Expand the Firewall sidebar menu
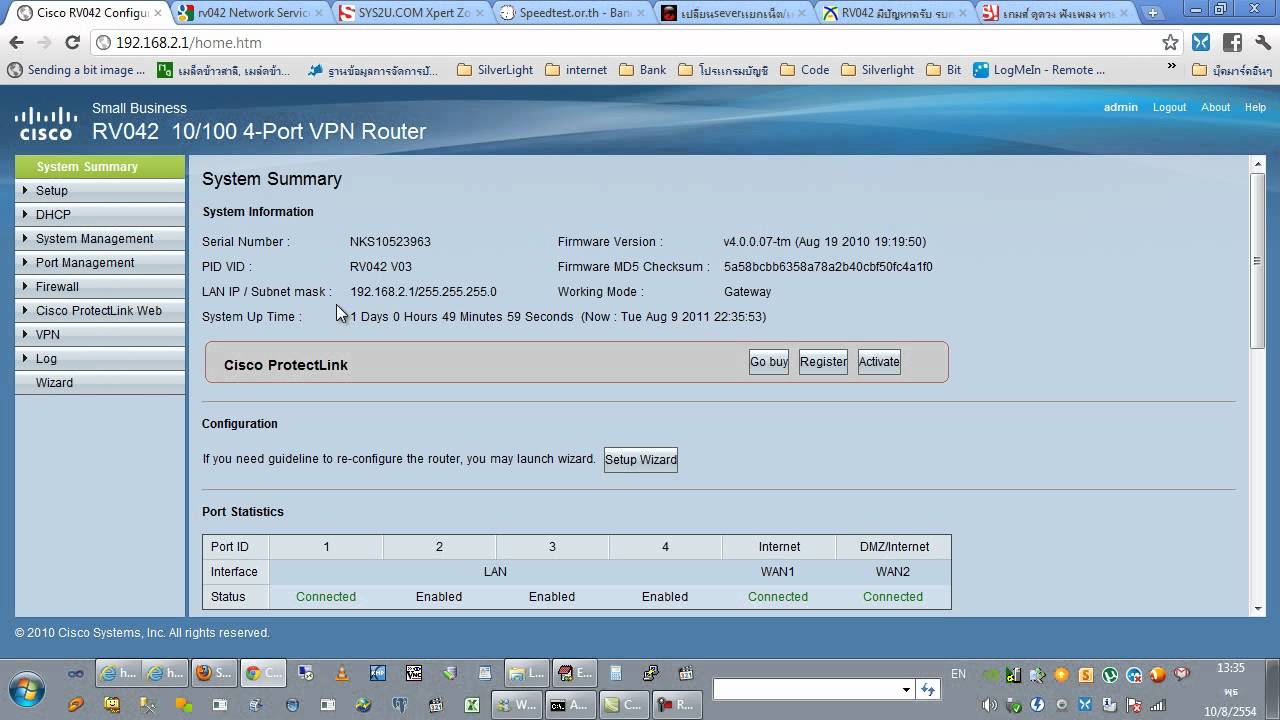 pos(100,286)
